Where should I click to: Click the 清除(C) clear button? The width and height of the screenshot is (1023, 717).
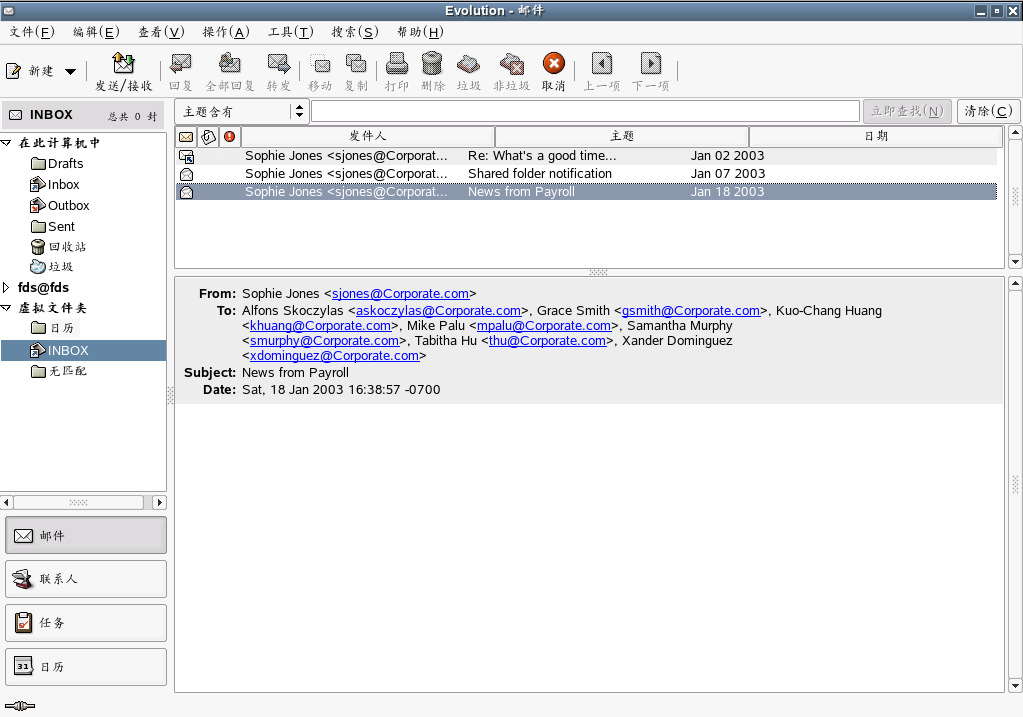point(988,111)
